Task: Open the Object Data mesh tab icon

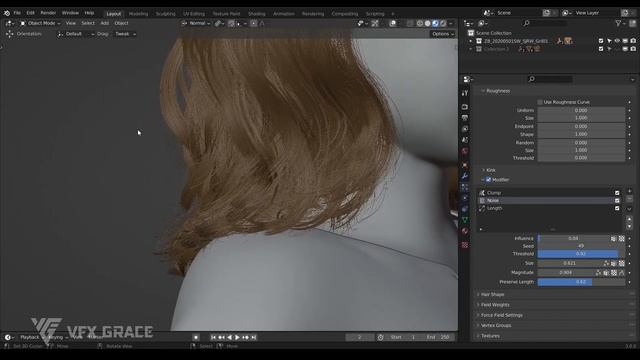Action: (x=464, y=220)
